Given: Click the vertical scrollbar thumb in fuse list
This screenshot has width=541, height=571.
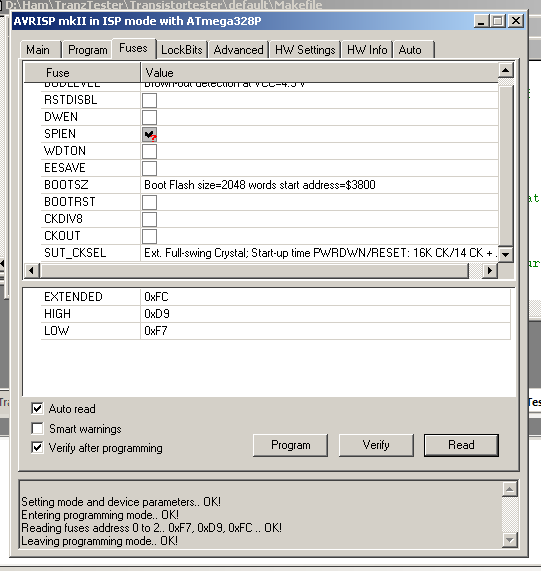Looking at the screenshot, I should pos(506,166).
